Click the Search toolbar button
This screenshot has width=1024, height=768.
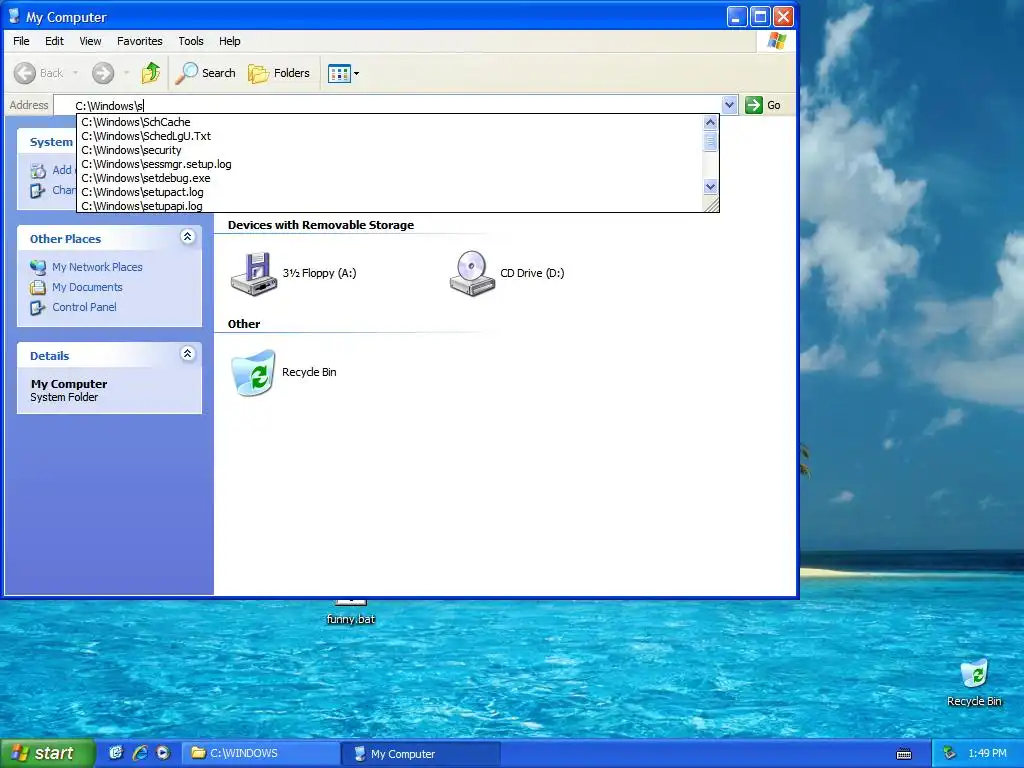point(205,73)
